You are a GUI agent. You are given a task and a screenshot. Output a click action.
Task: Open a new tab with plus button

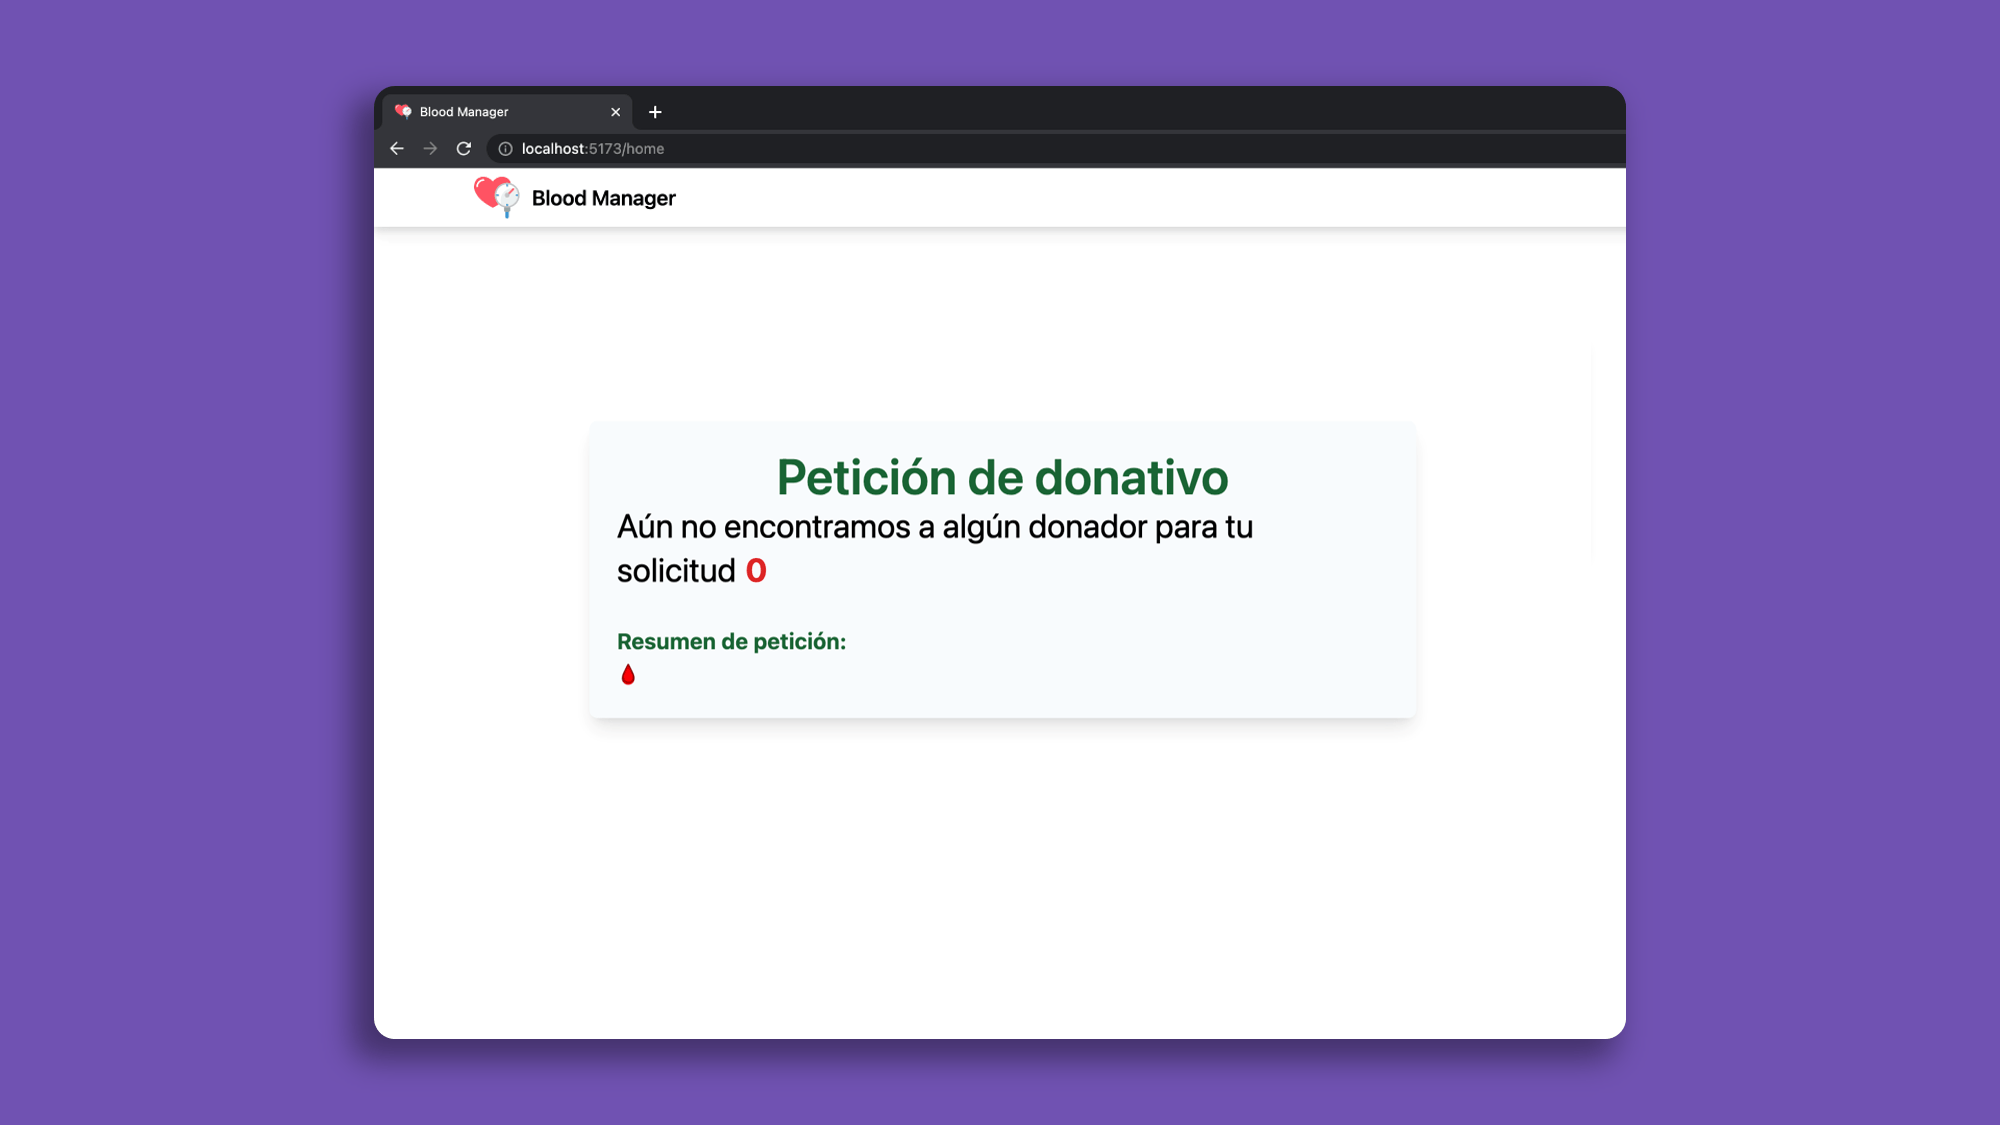[x=655, y=112]
